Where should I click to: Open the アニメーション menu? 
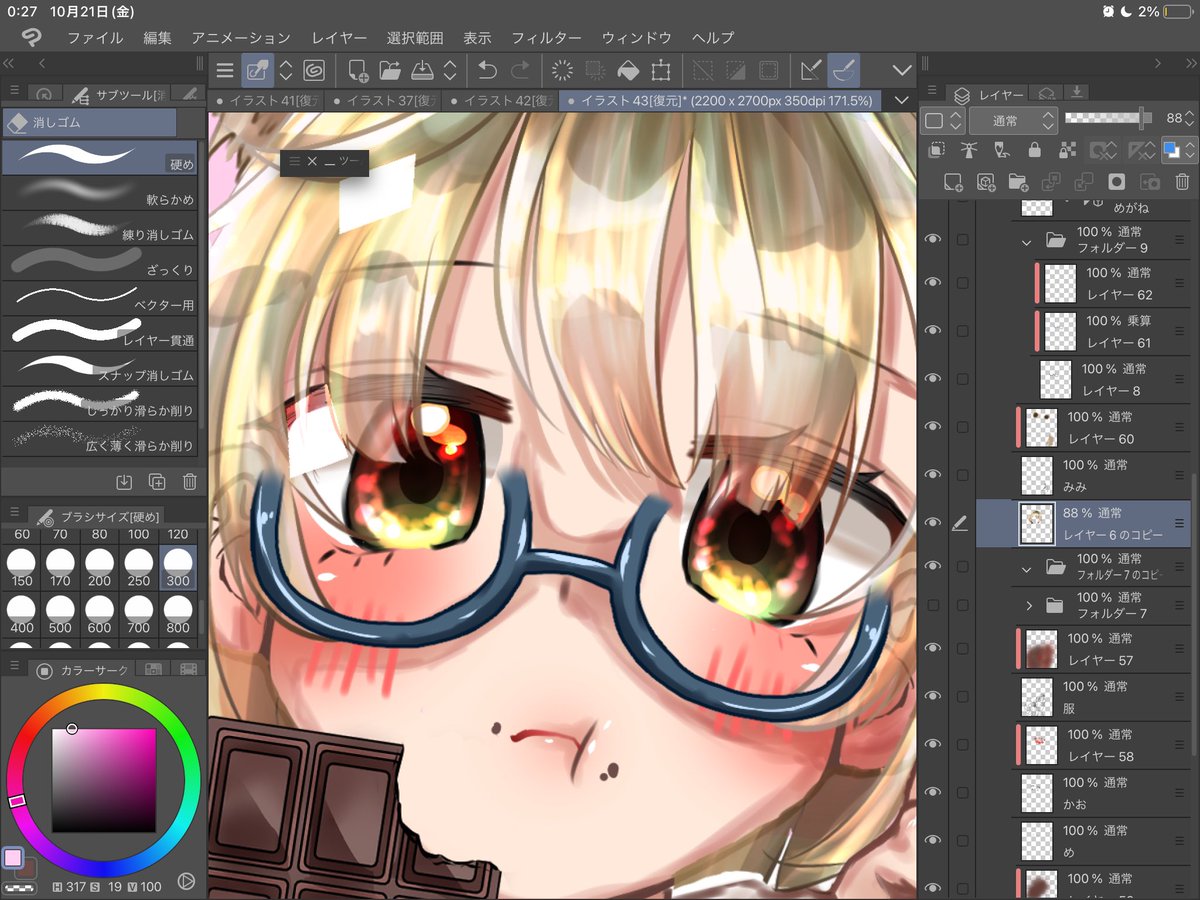coord(241,38)
